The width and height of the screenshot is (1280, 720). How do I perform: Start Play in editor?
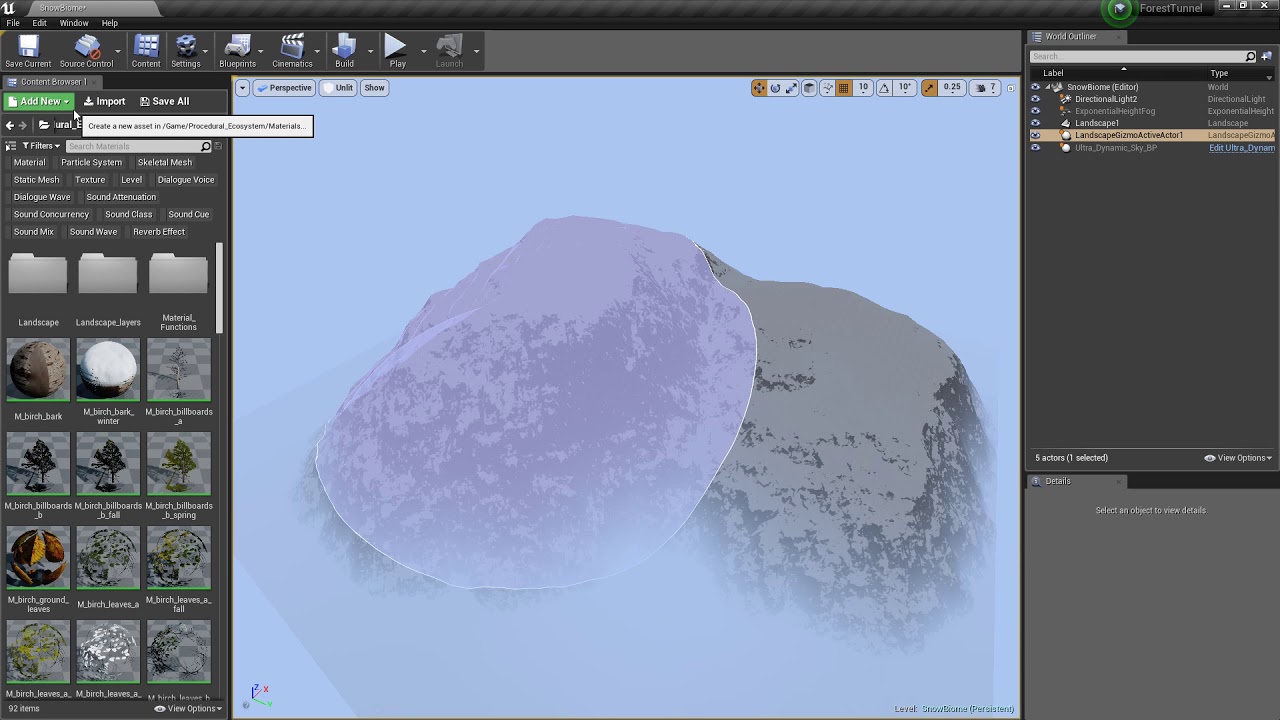point(397,51)
